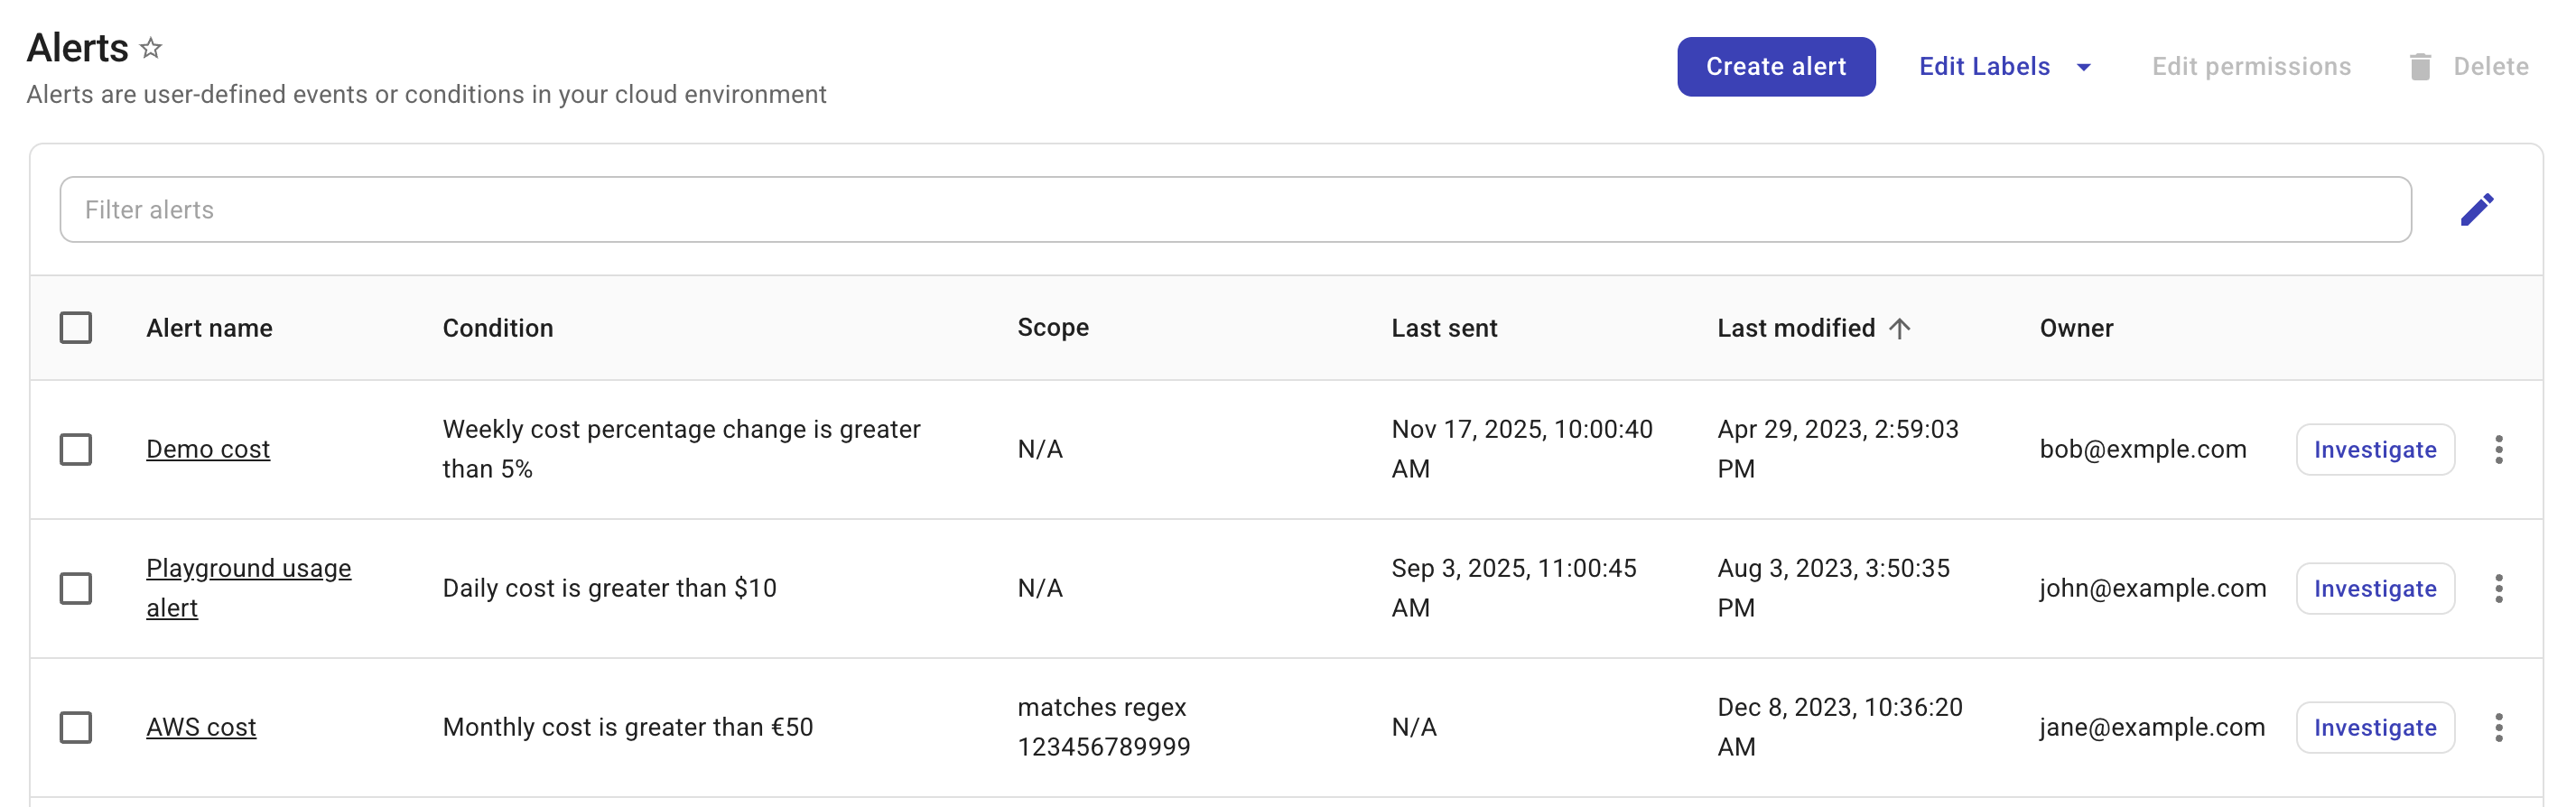
Task: Select the Demo cost row checkbox
Action: [76, 449]
